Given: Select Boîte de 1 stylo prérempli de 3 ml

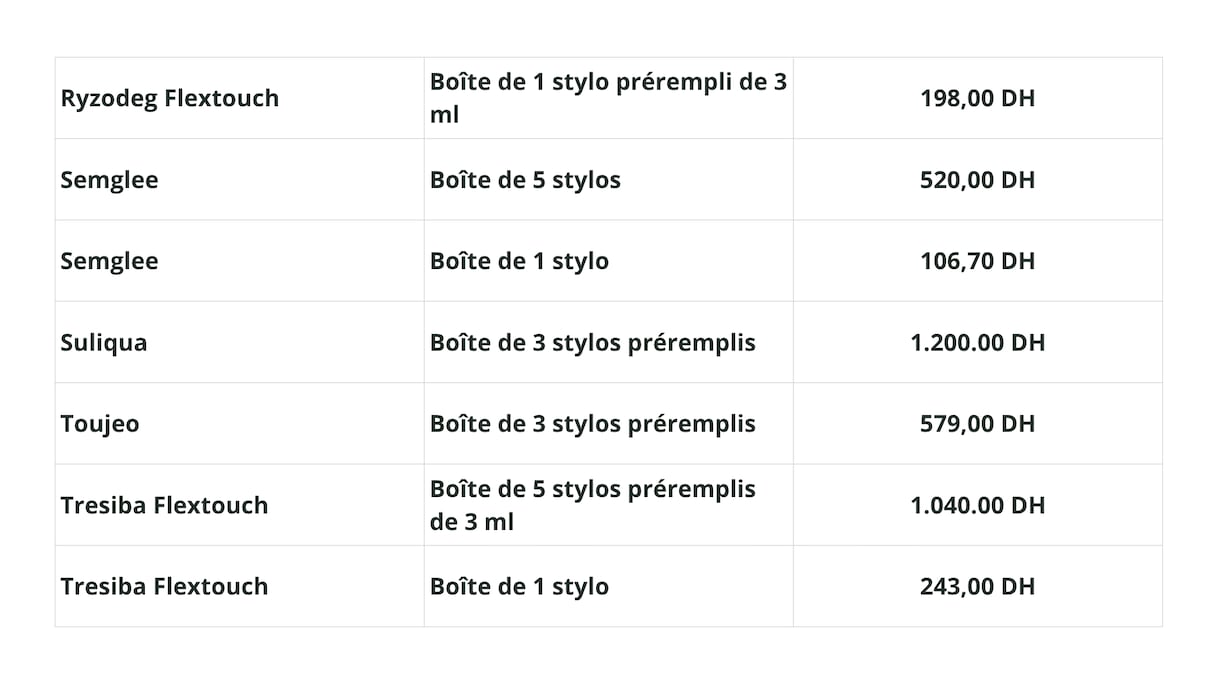Looking at the screenshot, I should point(608,98).
